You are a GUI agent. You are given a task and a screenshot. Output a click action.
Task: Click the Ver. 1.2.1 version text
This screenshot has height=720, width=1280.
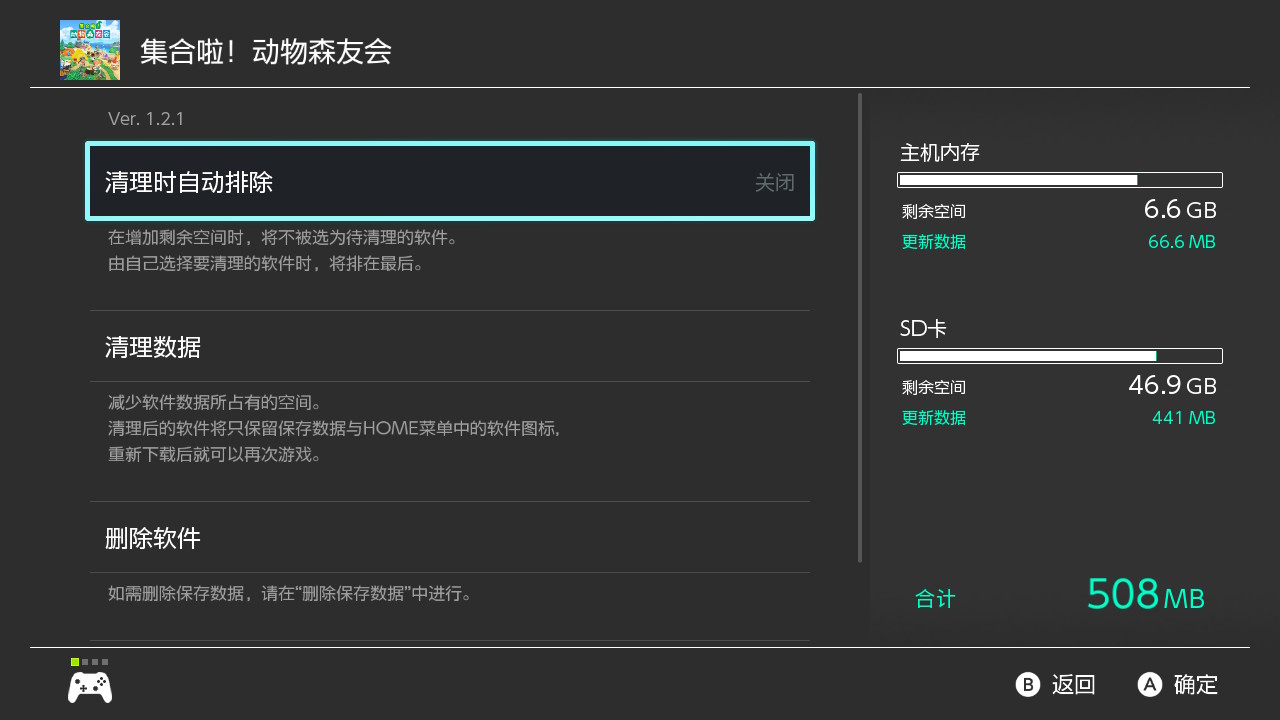[146, 119]
